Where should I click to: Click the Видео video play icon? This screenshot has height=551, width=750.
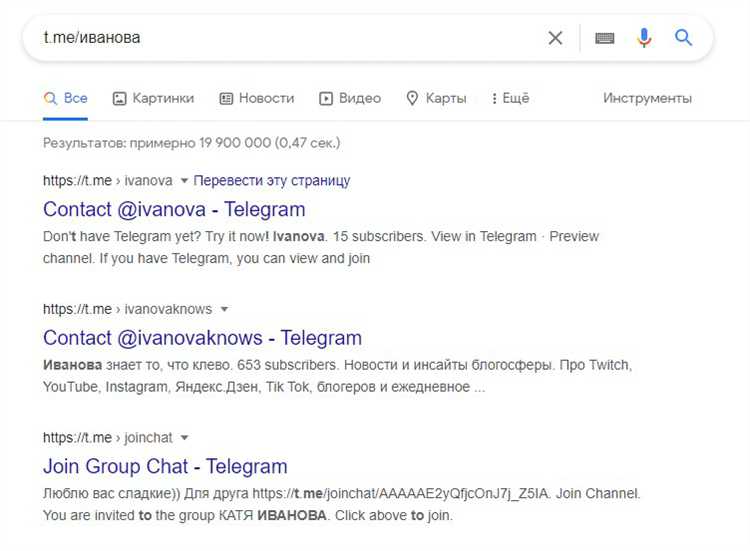326,98
